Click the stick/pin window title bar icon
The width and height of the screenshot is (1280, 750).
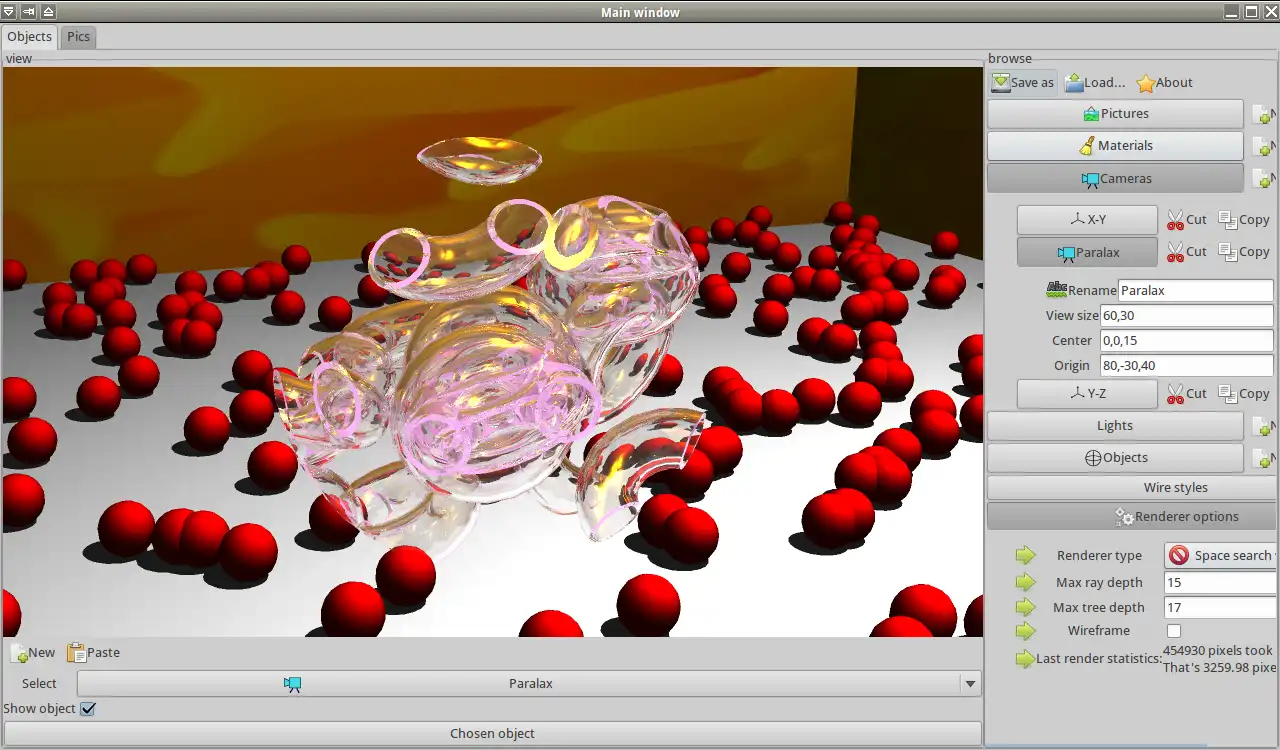28,12
